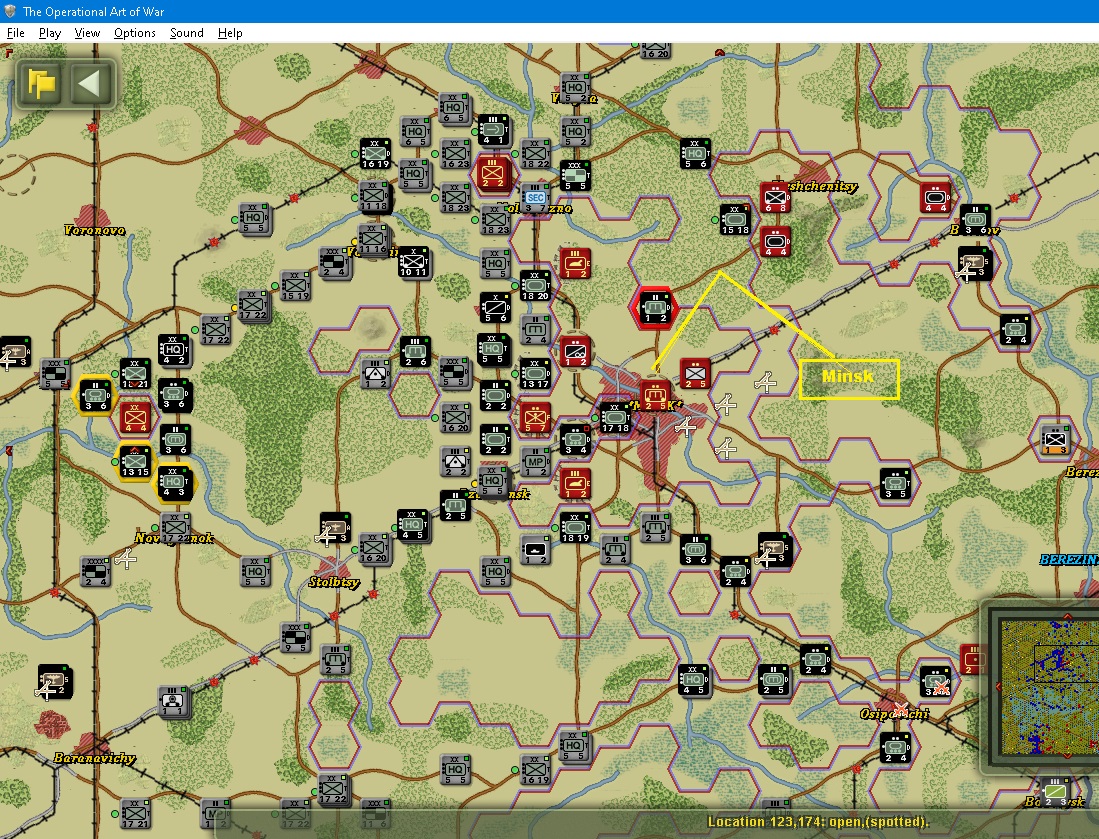
Task: Open the Play menu
Action: click(50, 33)
